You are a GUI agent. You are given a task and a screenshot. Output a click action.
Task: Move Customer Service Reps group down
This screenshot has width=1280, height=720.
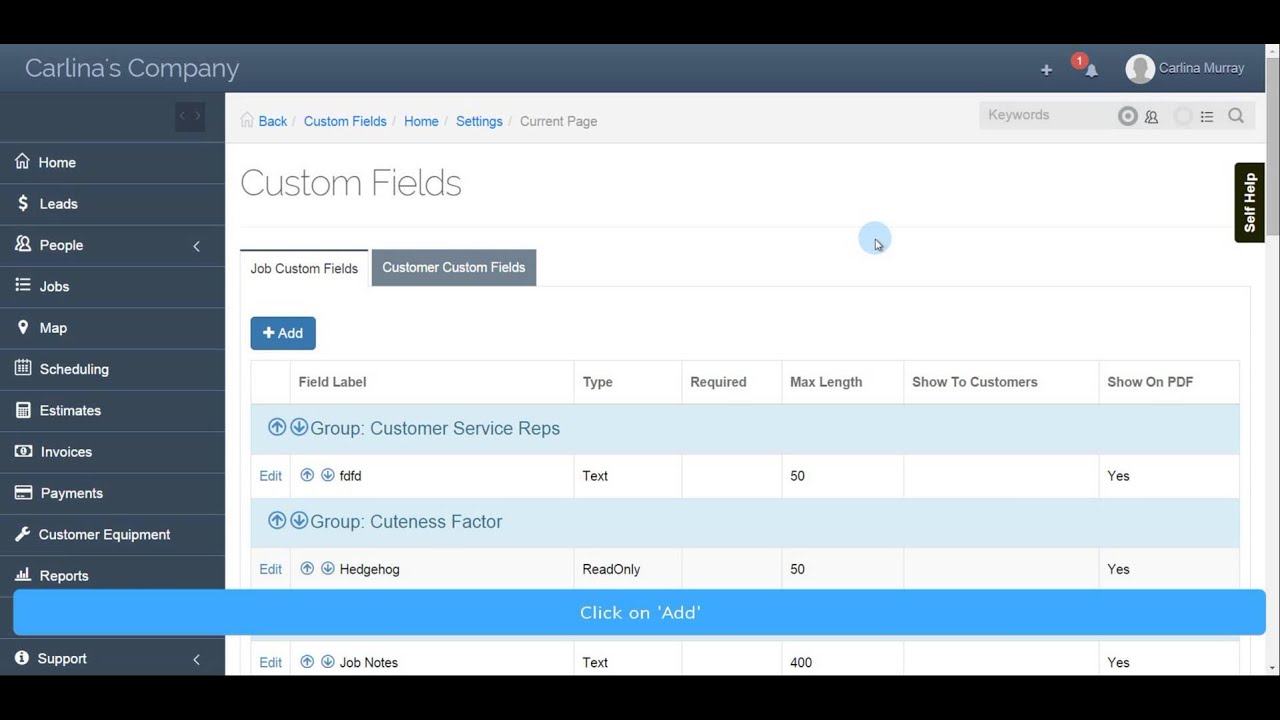[299, 427]
